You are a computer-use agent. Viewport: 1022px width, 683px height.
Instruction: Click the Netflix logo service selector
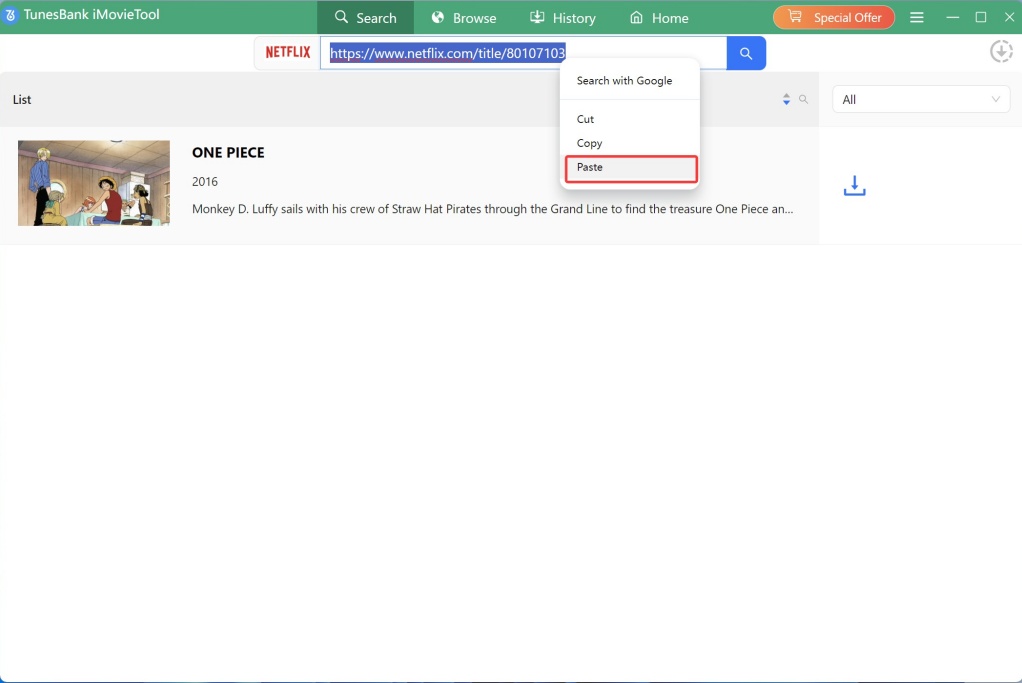288,53
